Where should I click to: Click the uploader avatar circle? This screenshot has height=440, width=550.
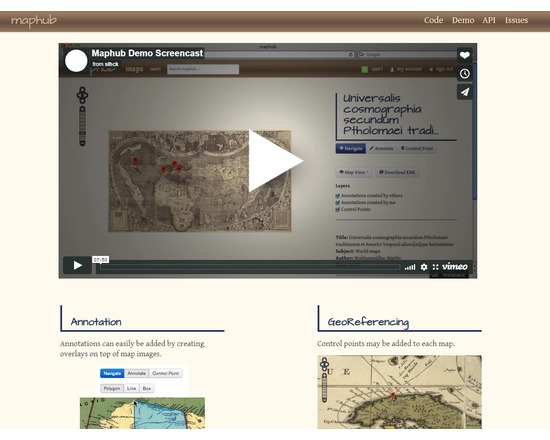coord(76,61)
